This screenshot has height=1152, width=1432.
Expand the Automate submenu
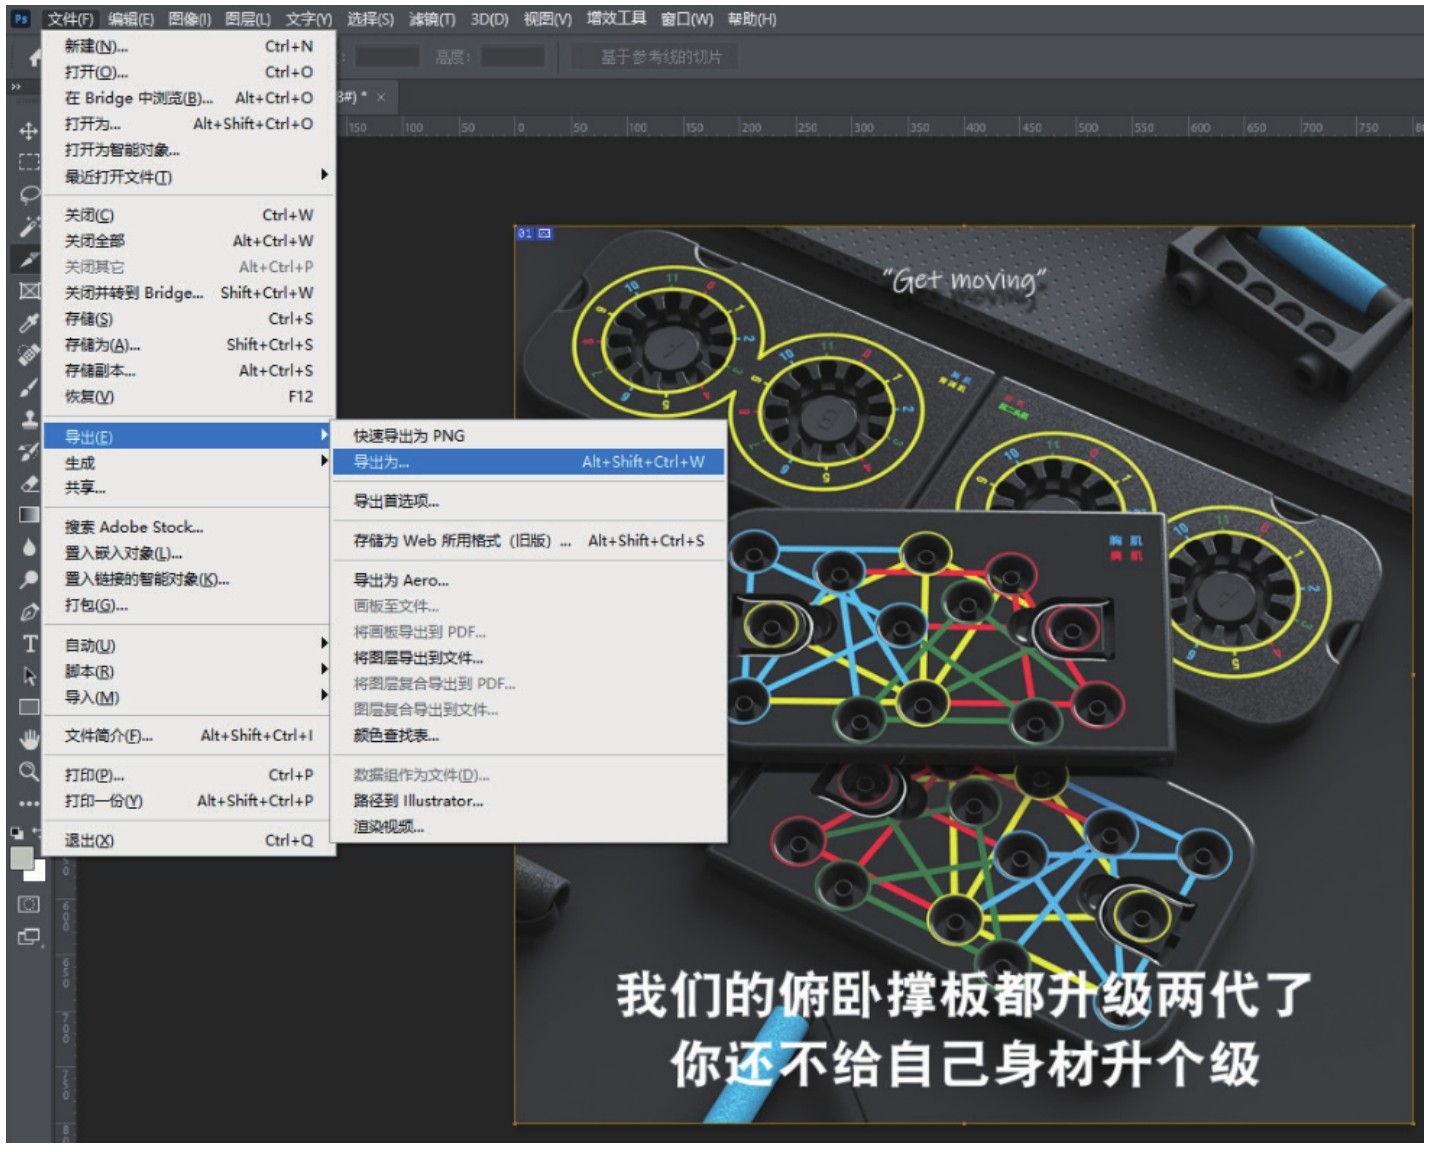click(324, 643)
